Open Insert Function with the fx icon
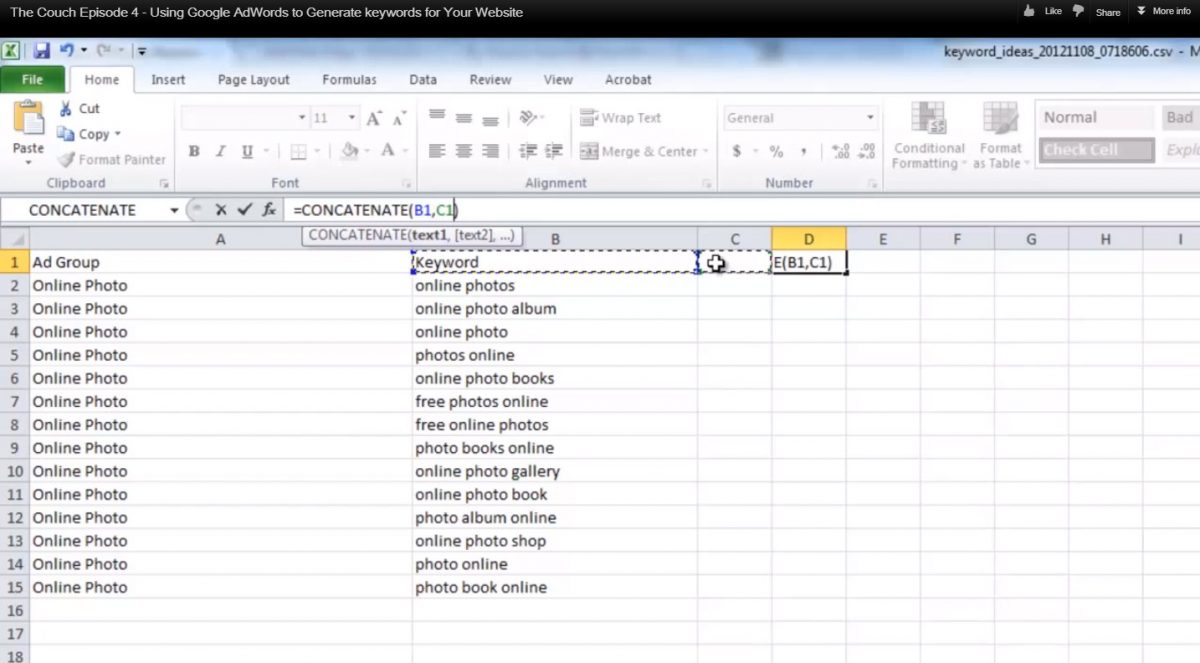 coord(269,210)
